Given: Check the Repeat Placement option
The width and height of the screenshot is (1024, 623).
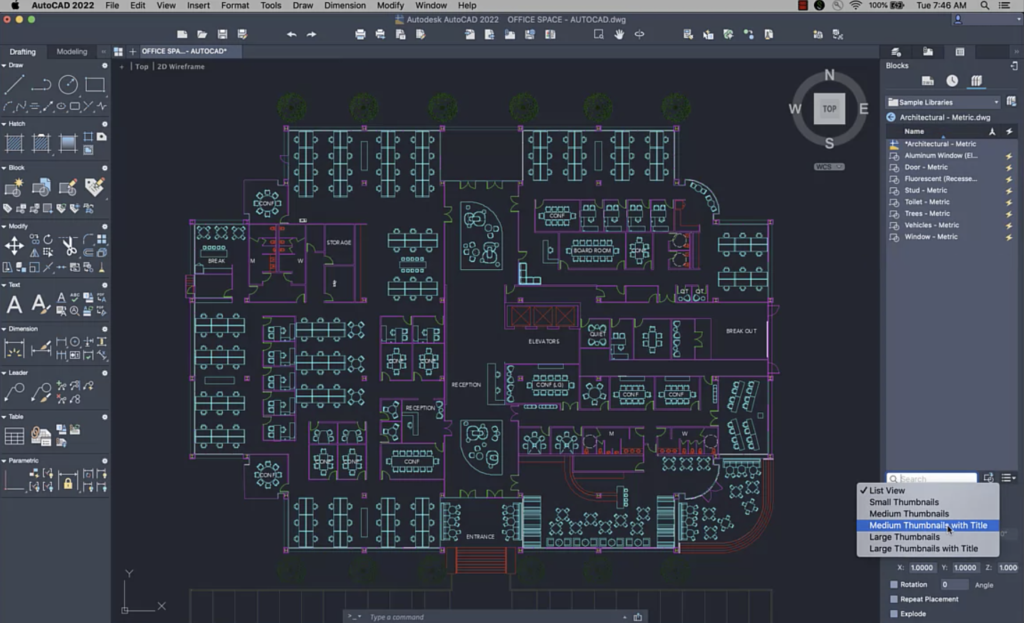Looking at the screenshot, I should 892,598.
